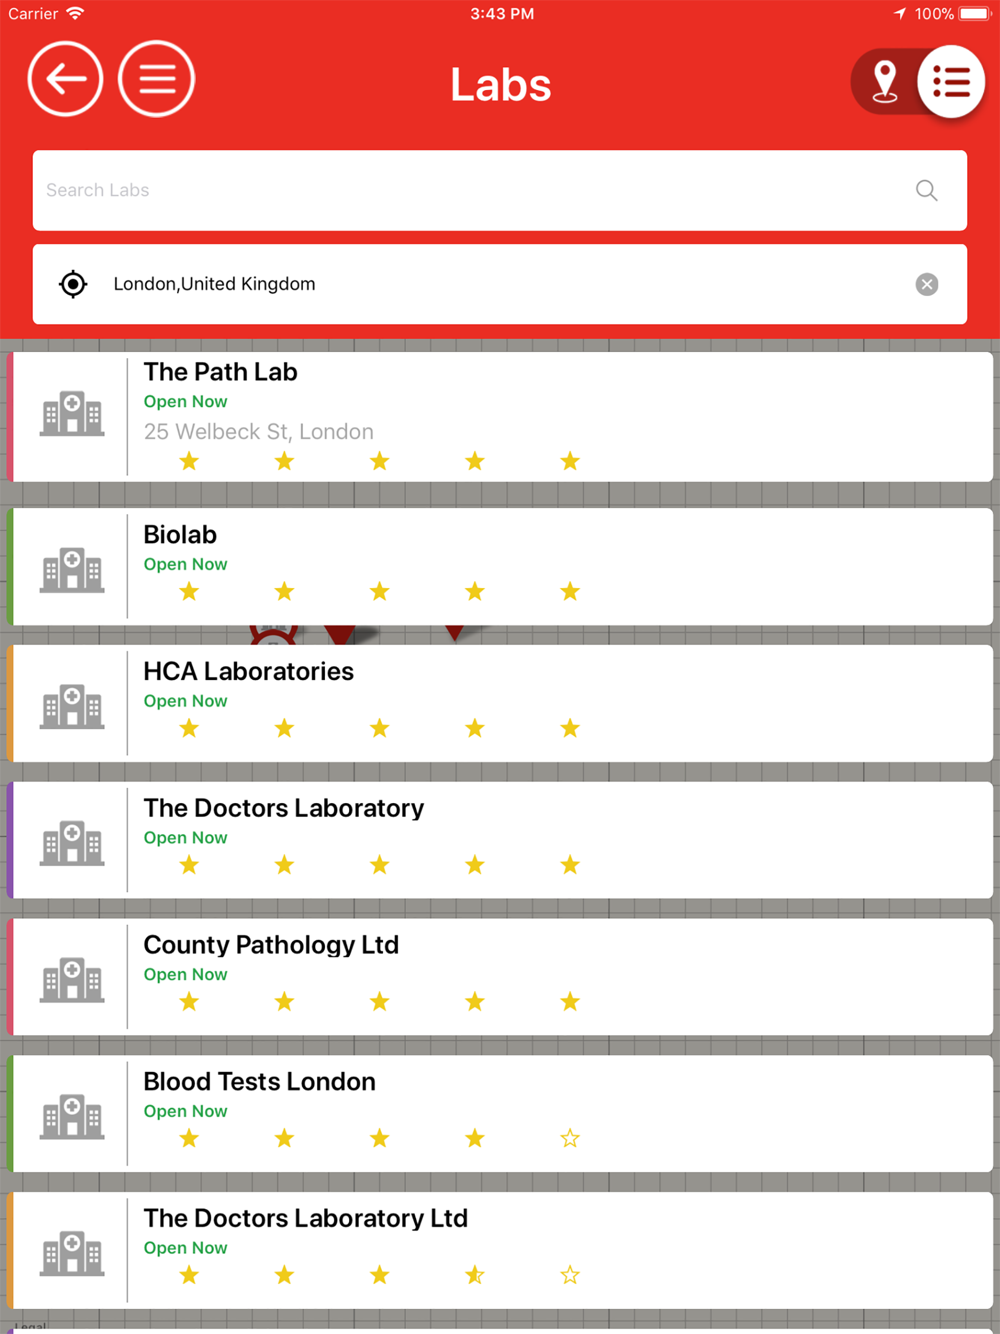Click the 25 Welbeck St address
The width and height of the screenshot is (1000, 1334).
click(259, 432)
